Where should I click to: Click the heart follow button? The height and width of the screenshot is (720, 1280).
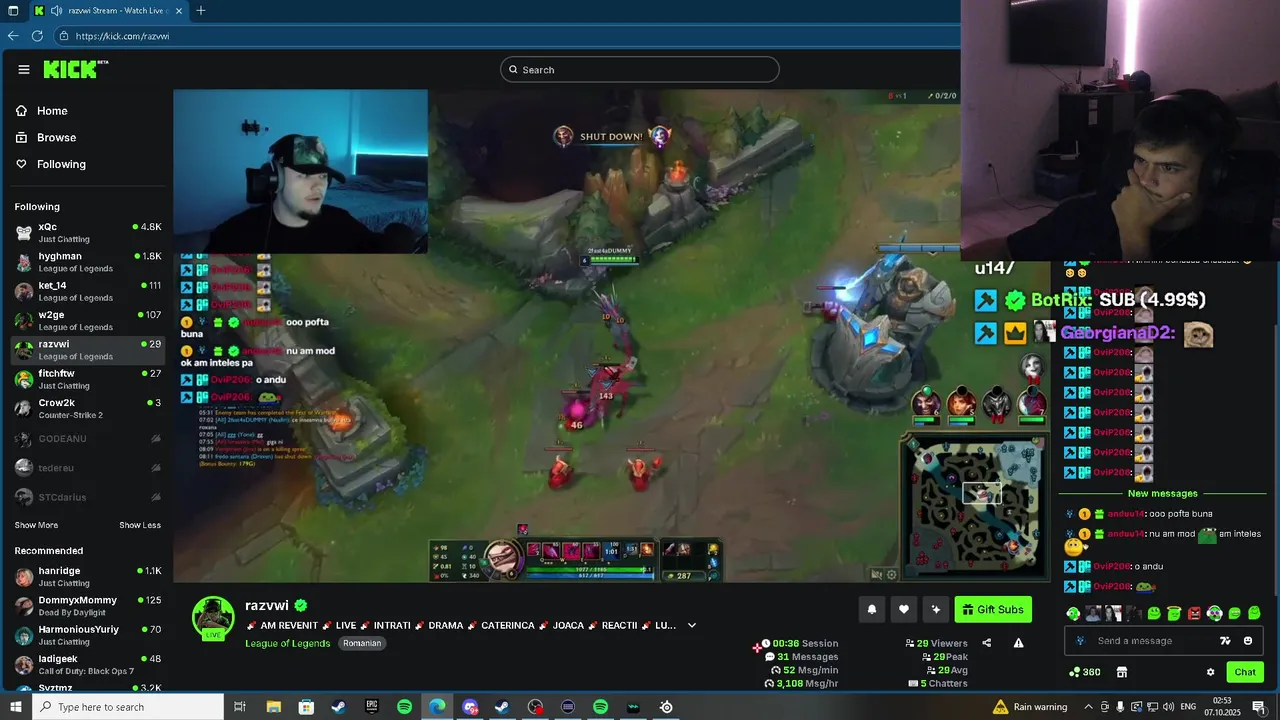(904, 609)
